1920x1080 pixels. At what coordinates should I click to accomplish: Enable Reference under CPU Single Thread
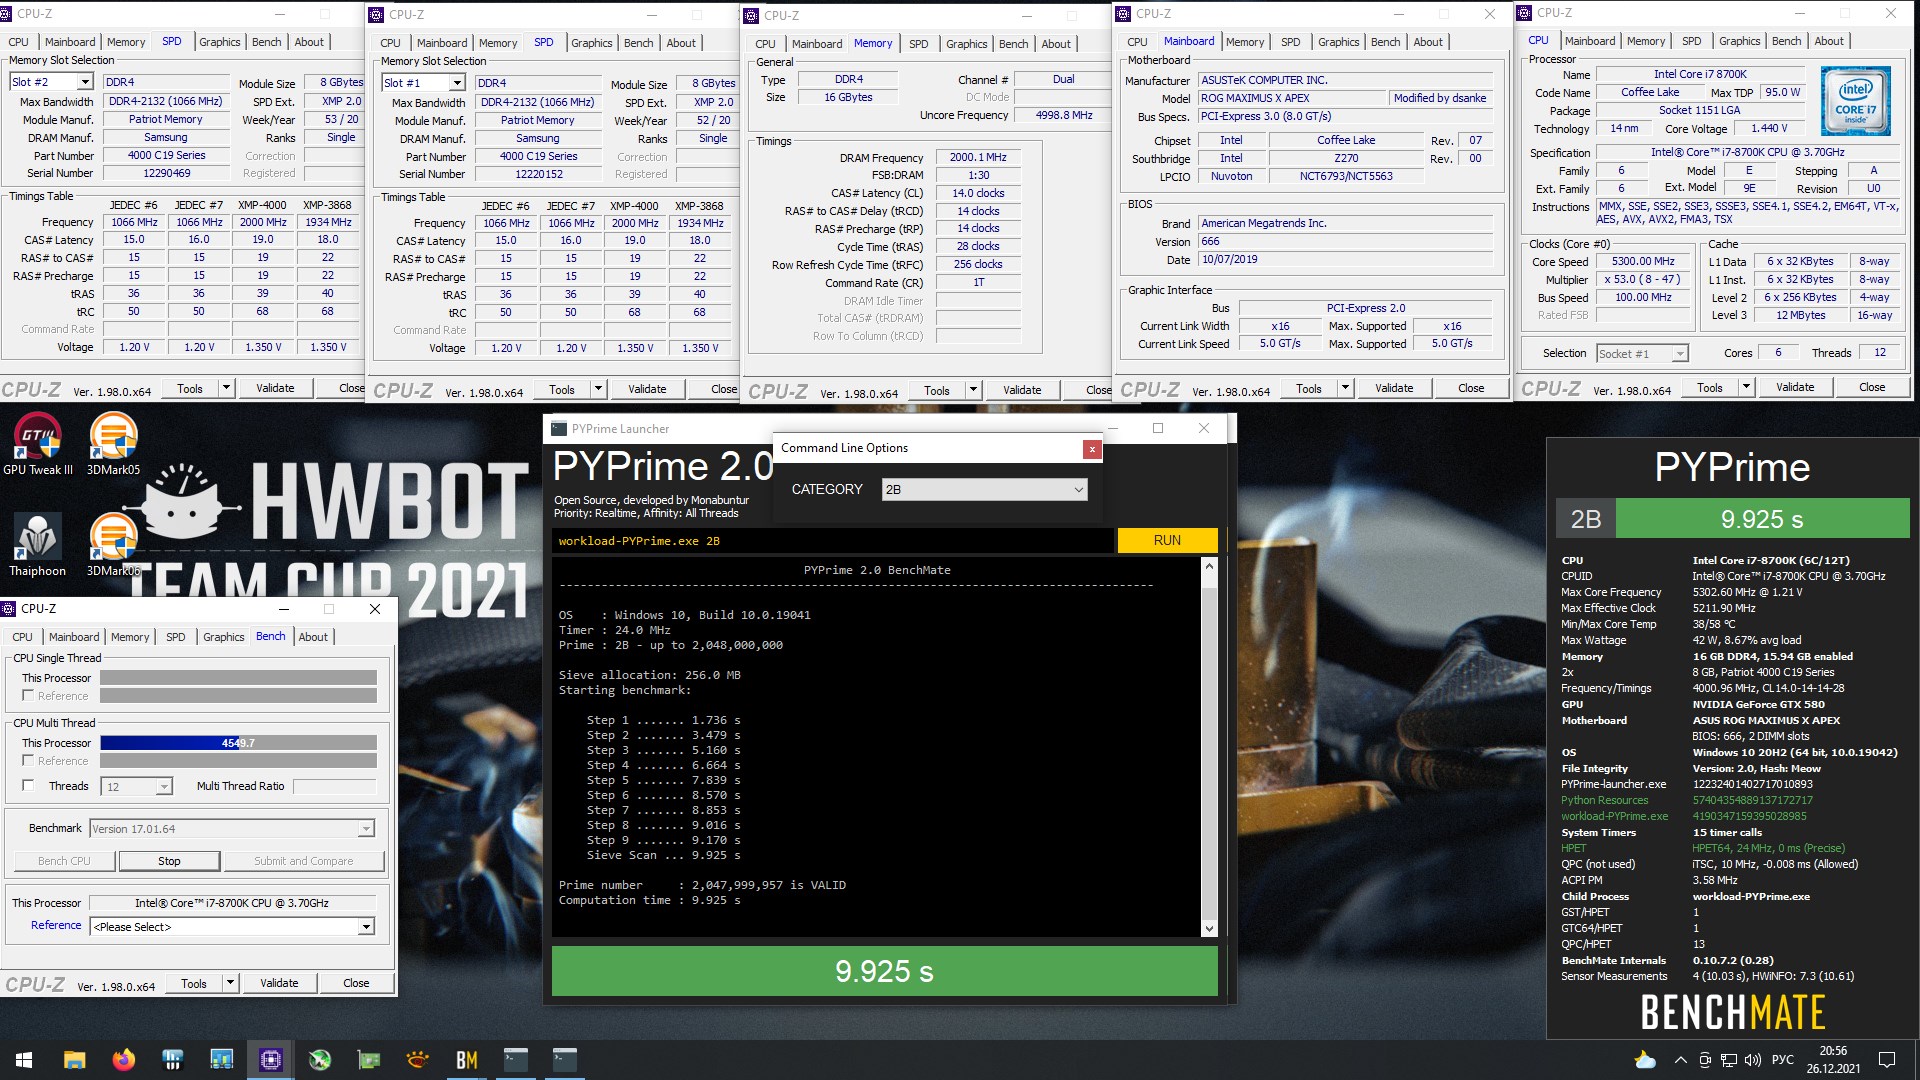(x=28, y=696)
